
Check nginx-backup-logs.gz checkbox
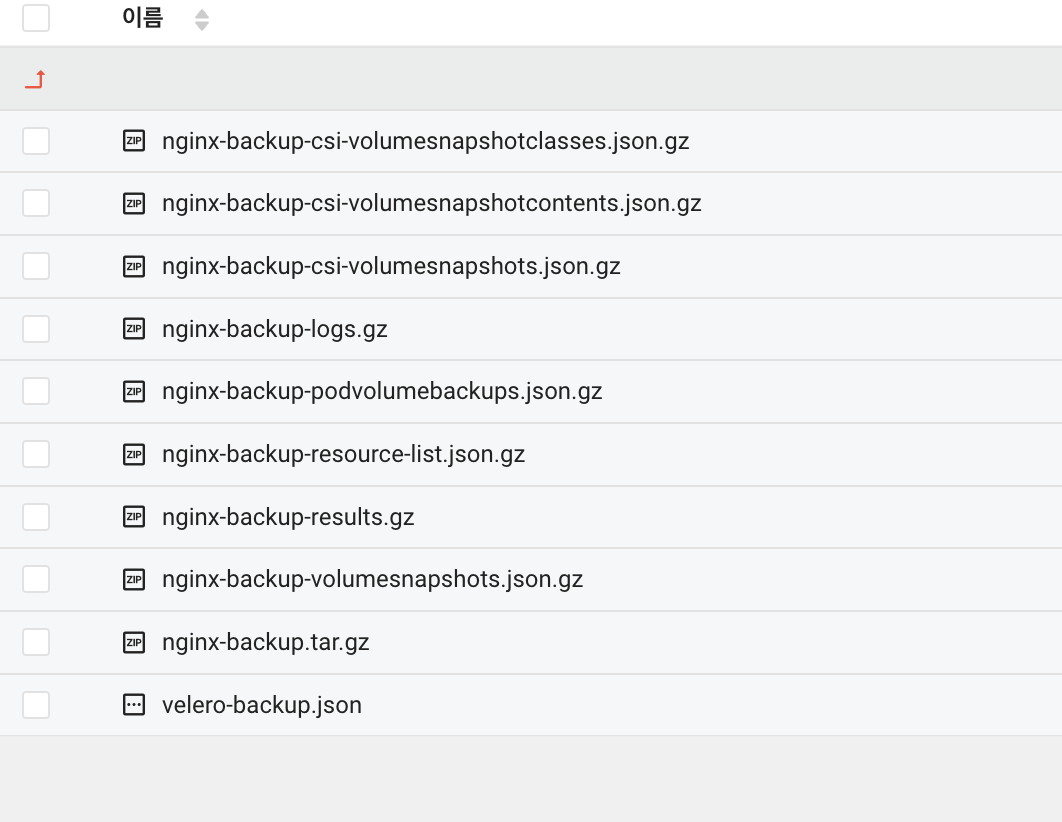(x=36, y=329)
